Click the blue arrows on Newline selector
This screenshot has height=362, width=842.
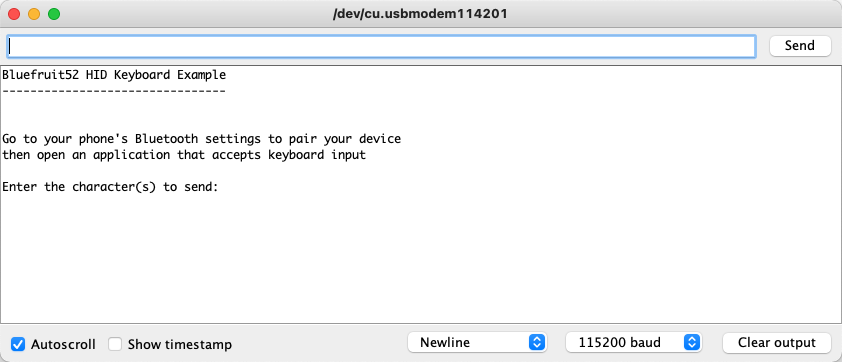pyautogui.click(x=537, y=343)
